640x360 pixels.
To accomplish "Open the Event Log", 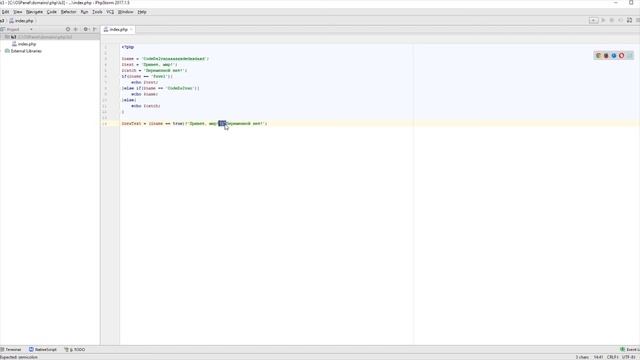I will point(630,350).
